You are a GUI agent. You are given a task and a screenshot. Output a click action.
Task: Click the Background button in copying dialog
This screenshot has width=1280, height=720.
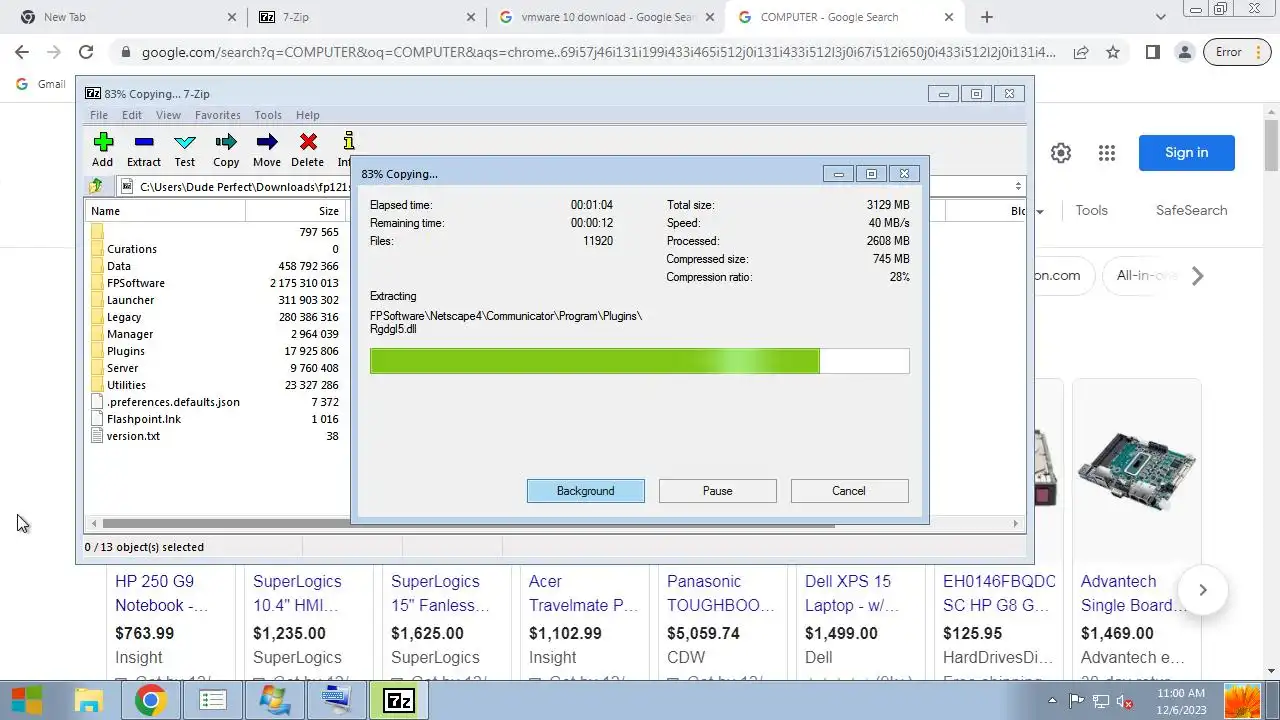click(586, 491)
